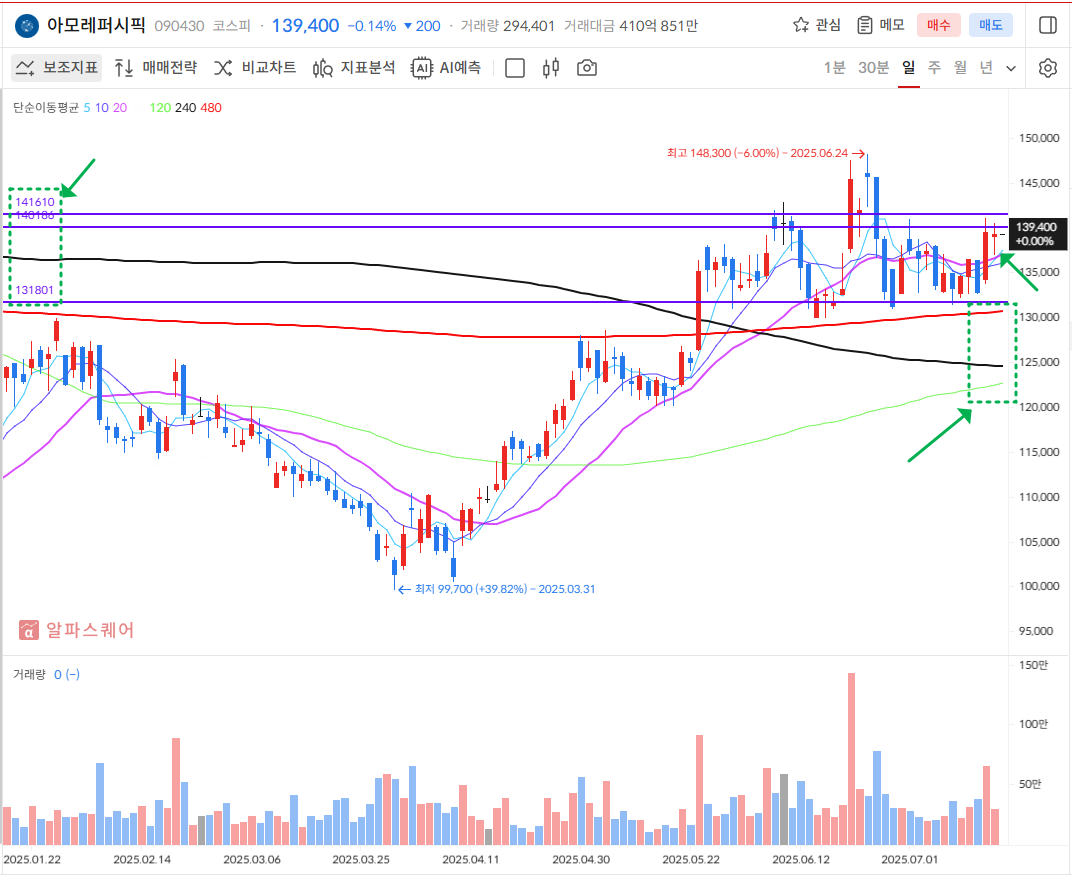This screenshot has height=875, width=1072.
Task: Capture the chart with the camera icon
Action: pos(587,68)
